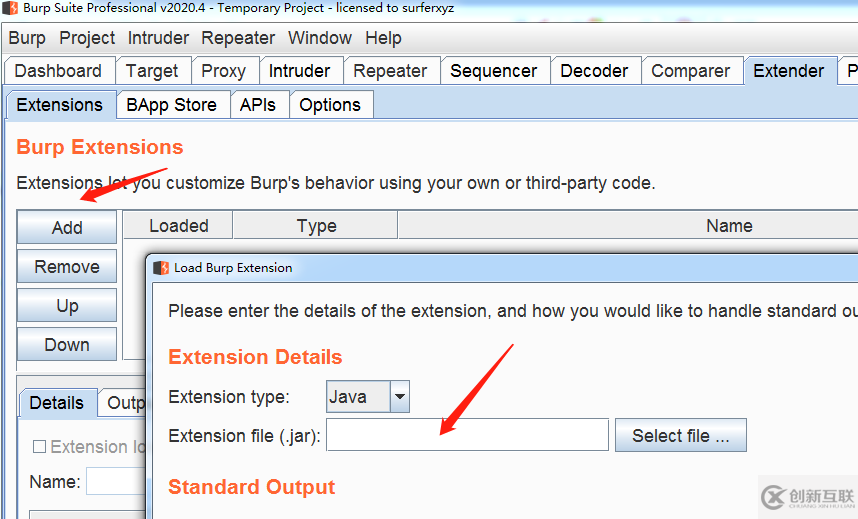Open the BApp Store sub-tab

(171, 105)
